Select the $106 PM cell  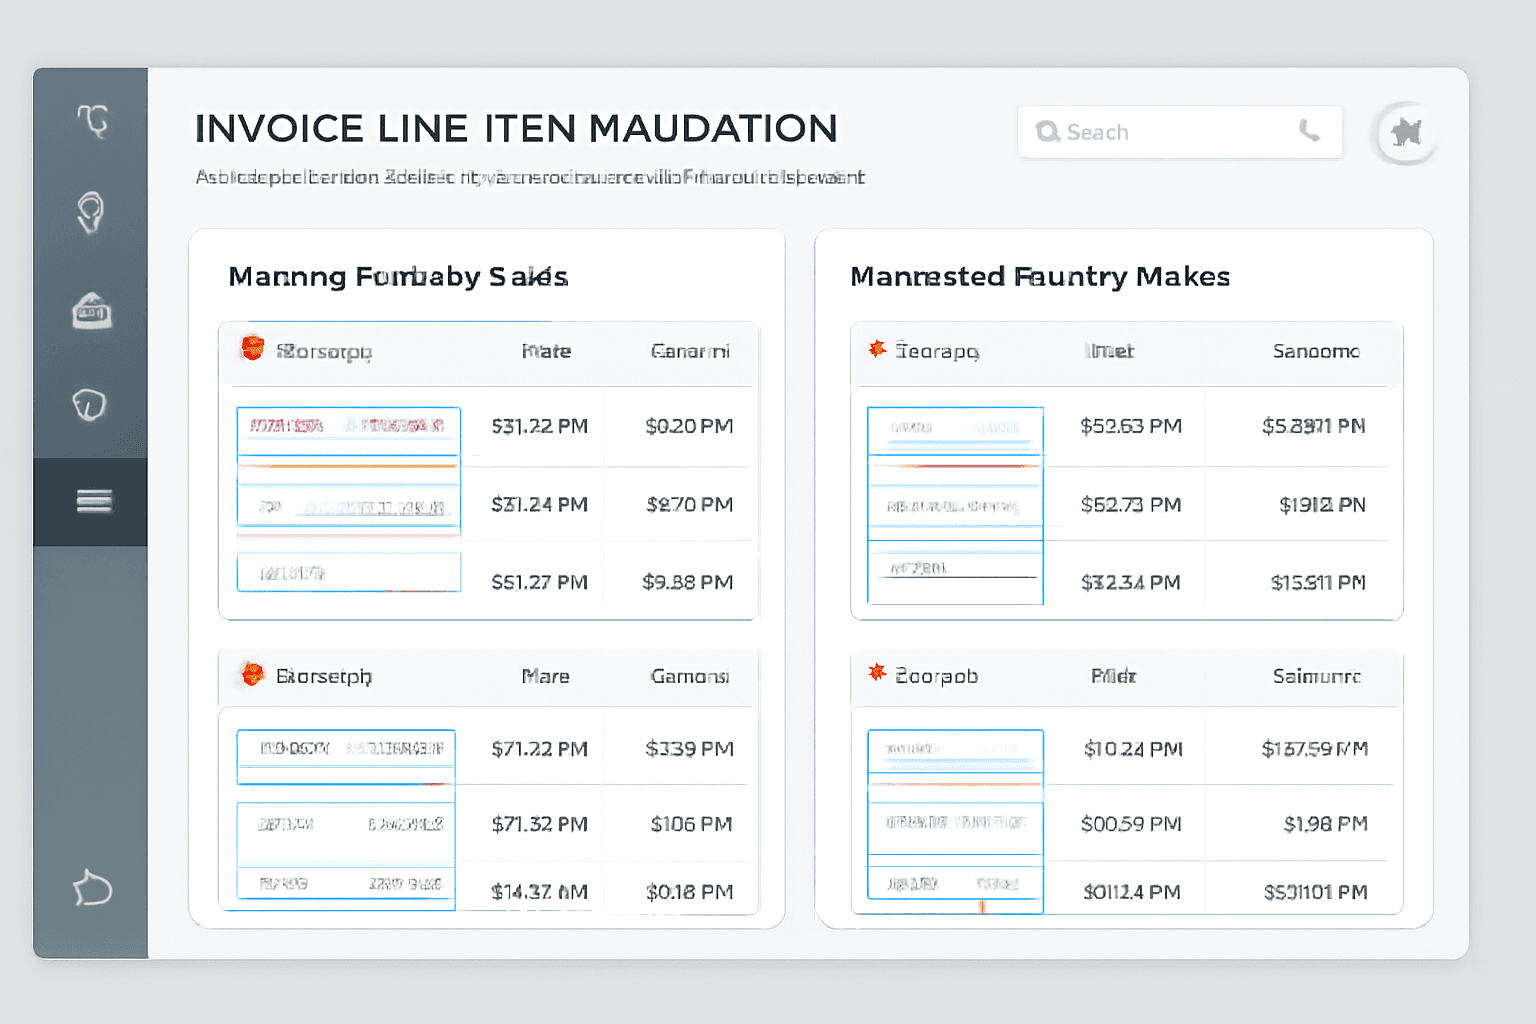pos(691,824)
